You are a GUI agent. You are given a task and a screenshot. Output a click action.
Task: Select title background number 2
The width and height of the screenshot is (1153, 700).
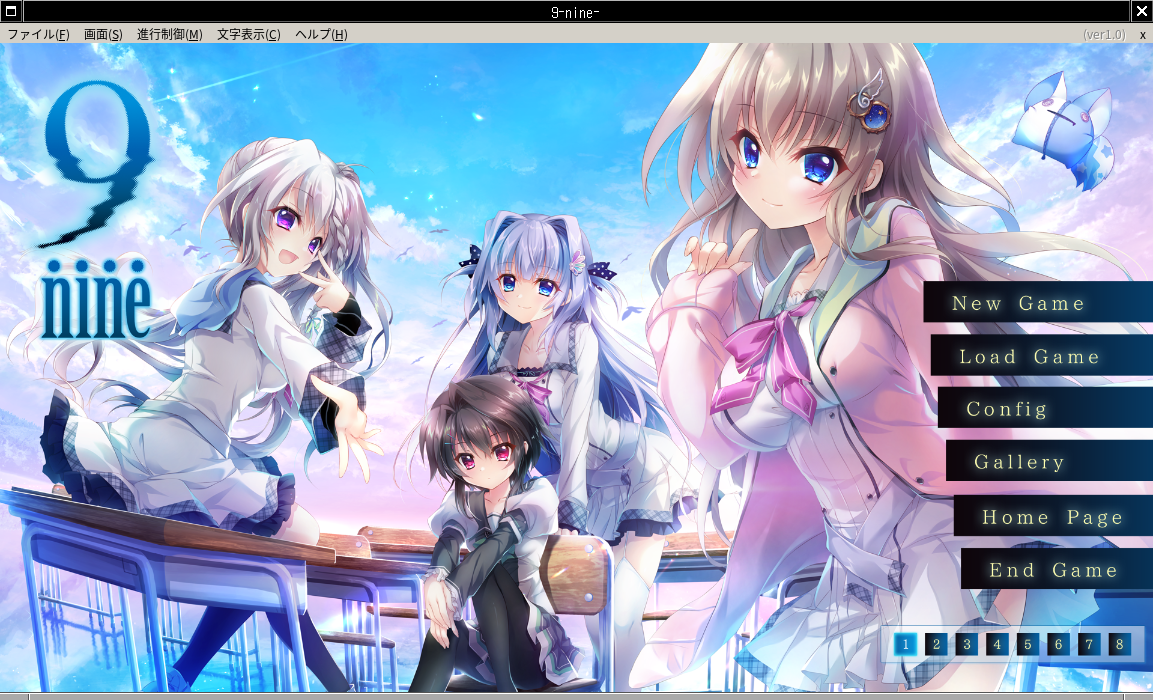[936, 645]
